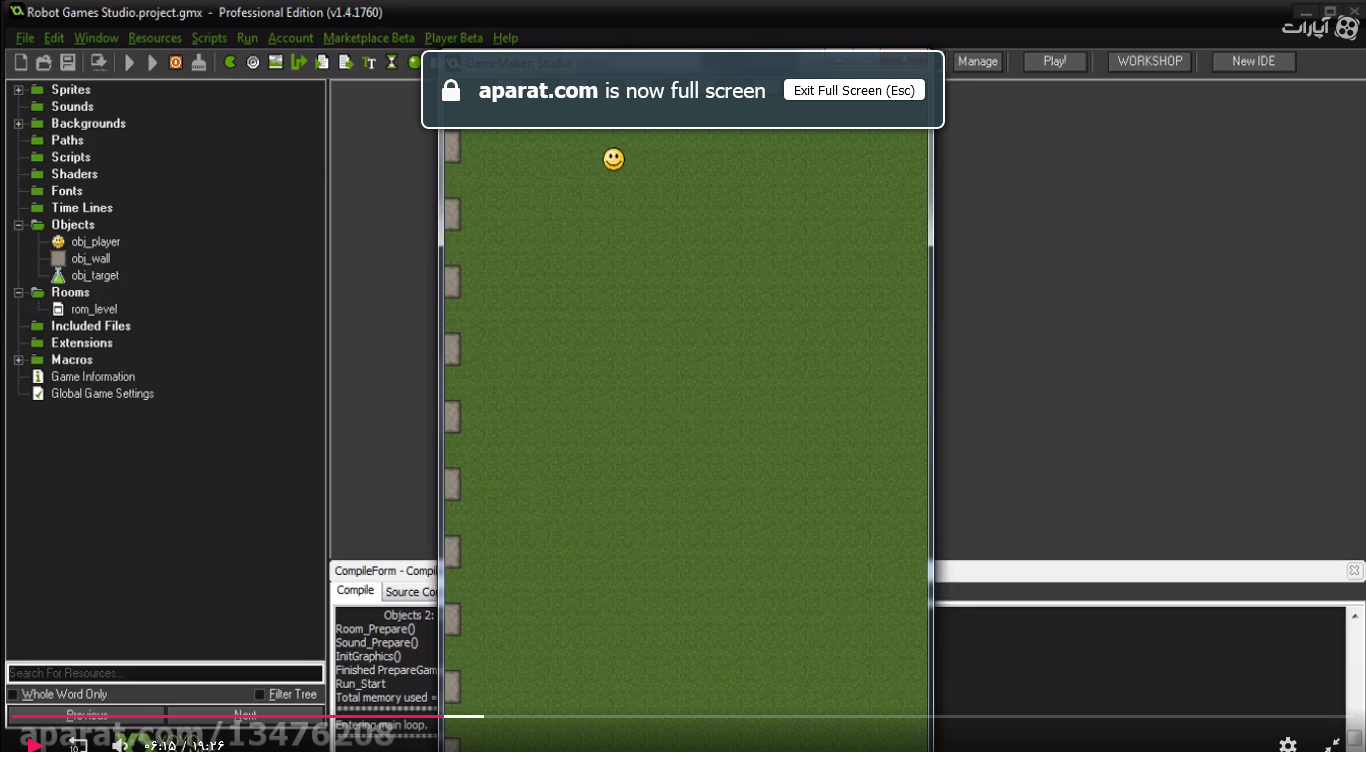Image resolution: width=1366 pixels, height=768 pixels.
Task: Click the New IDE button
Action: coord(1254,62)
